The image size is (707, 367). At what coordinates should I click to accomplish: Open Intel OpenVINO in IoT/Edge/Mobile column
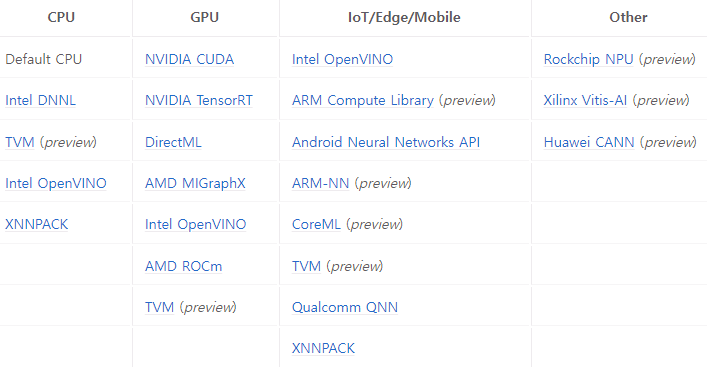[342, 59]
